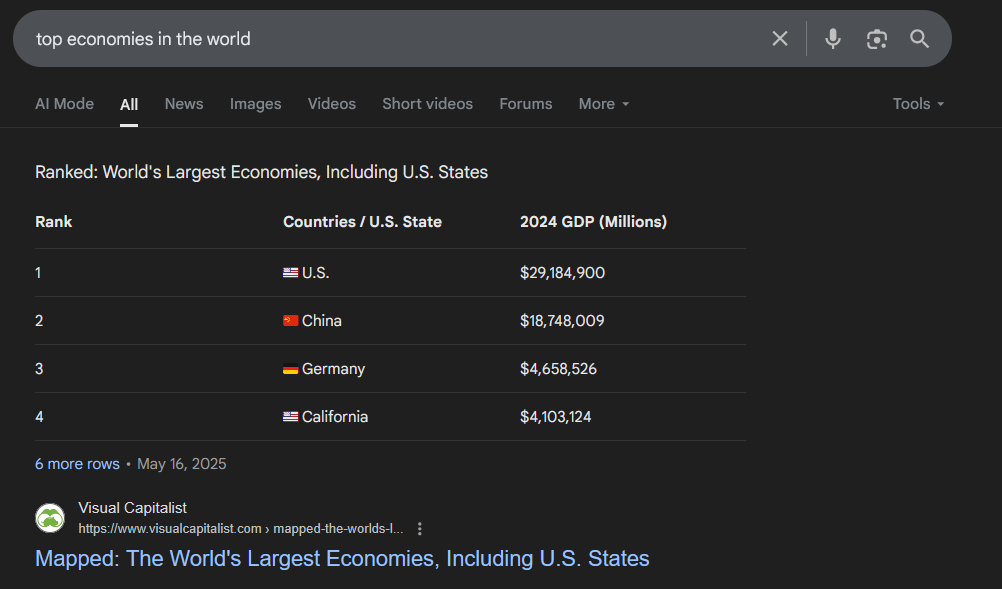
Task: Open the Forums tab
Action: tap(526, 104)
